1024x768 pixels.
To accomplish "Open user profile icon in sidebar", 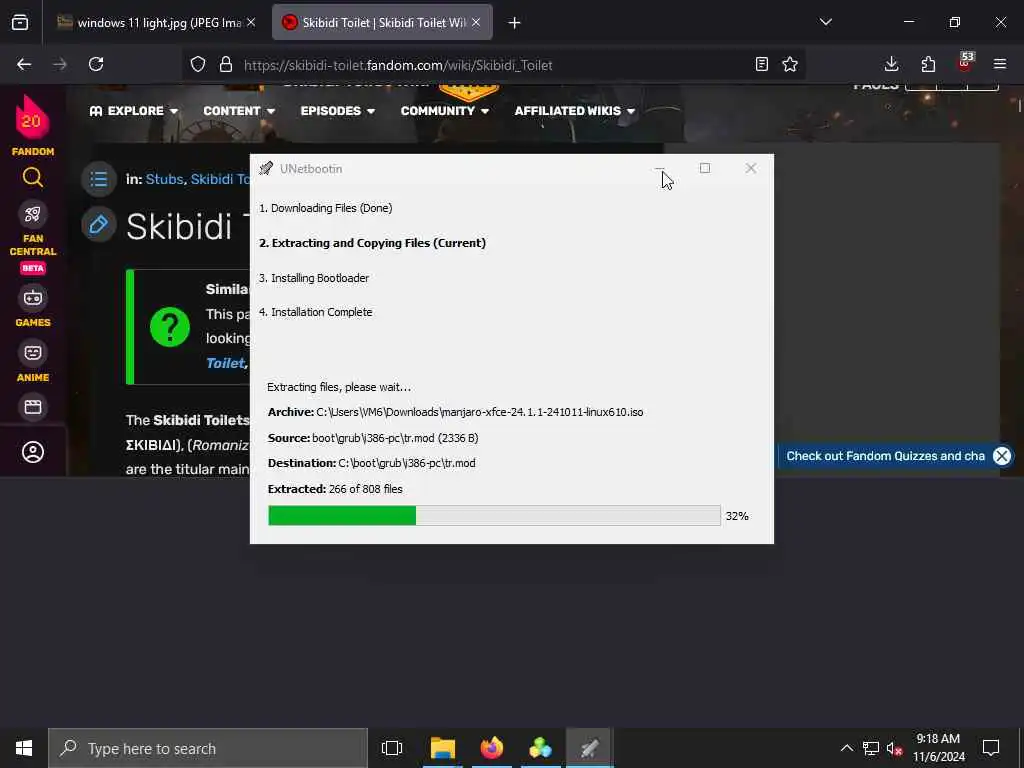I will [33, 452].
